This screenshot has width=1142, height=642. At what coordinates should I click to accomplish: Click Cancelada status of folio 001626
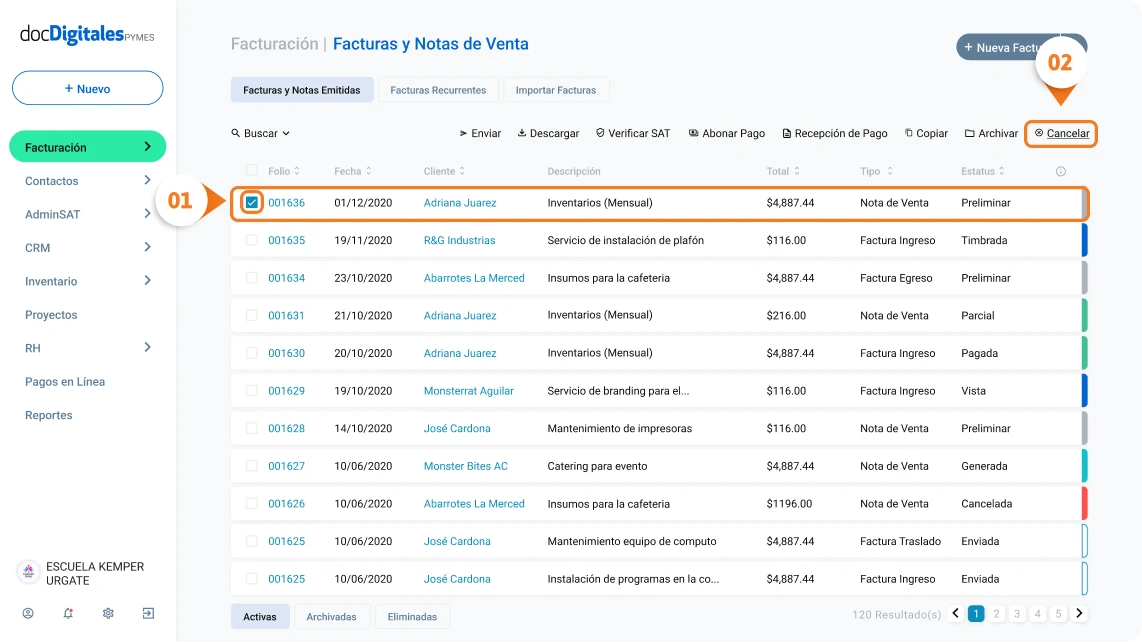(x=986, y=504)
